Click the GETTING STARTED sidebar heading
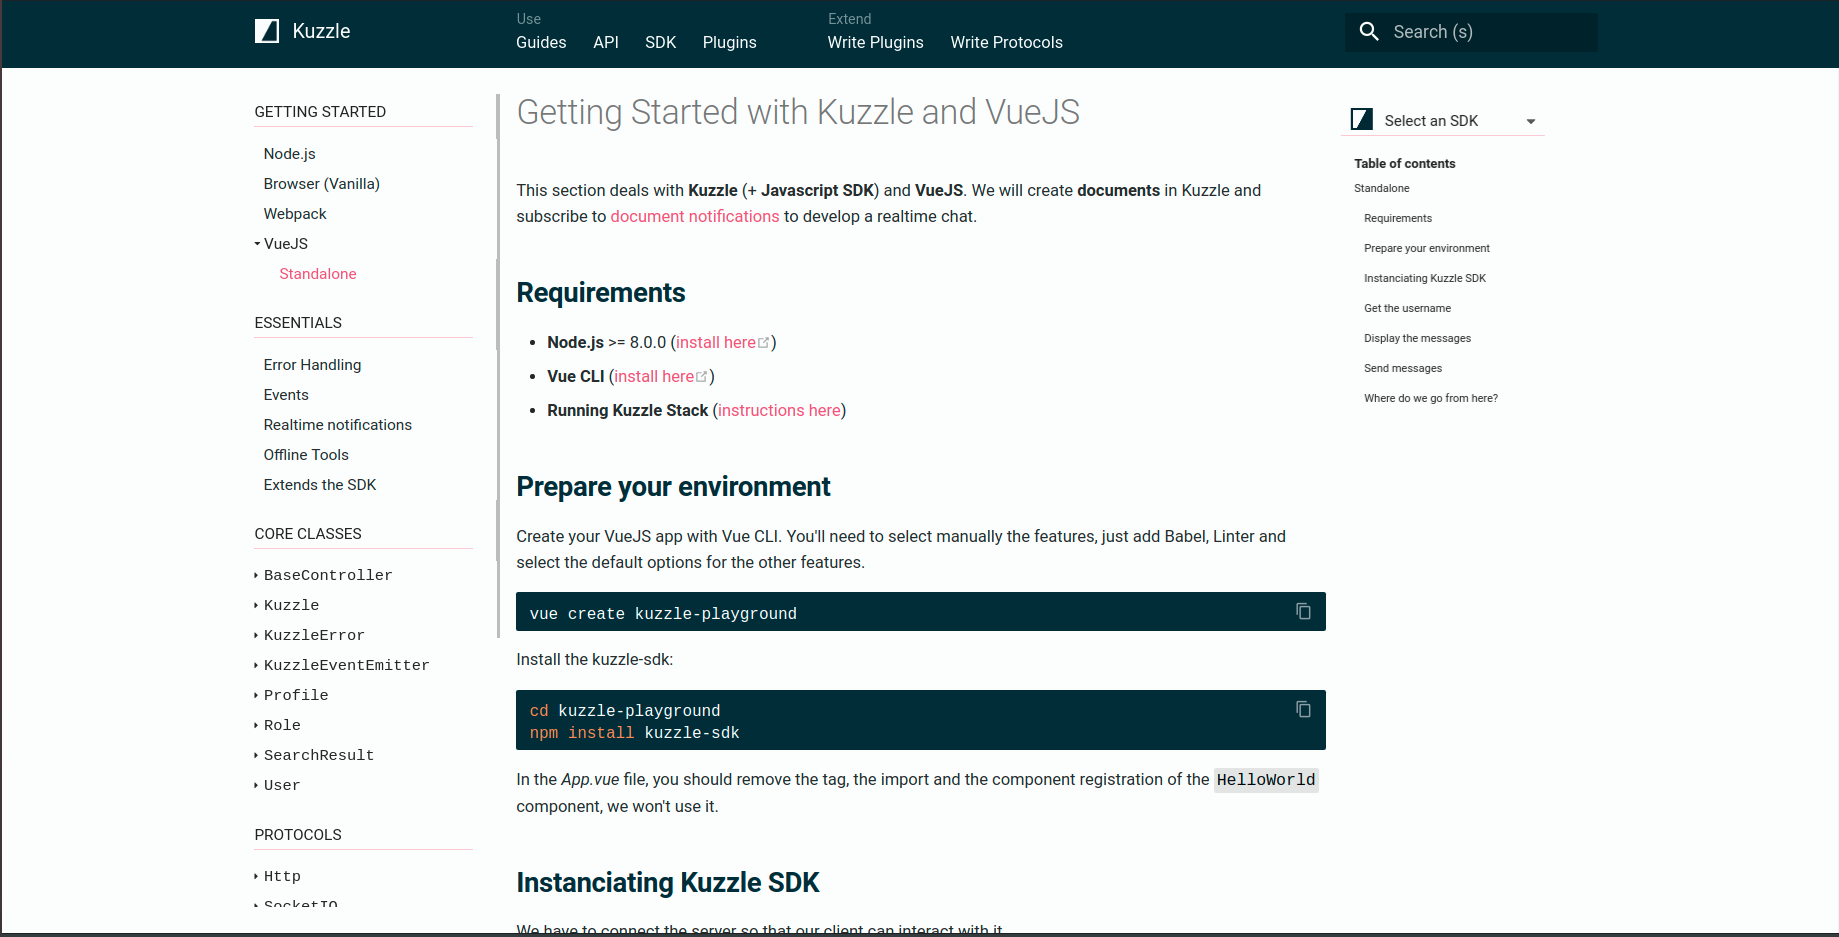The image size is (1839, 937). [320, 112]
